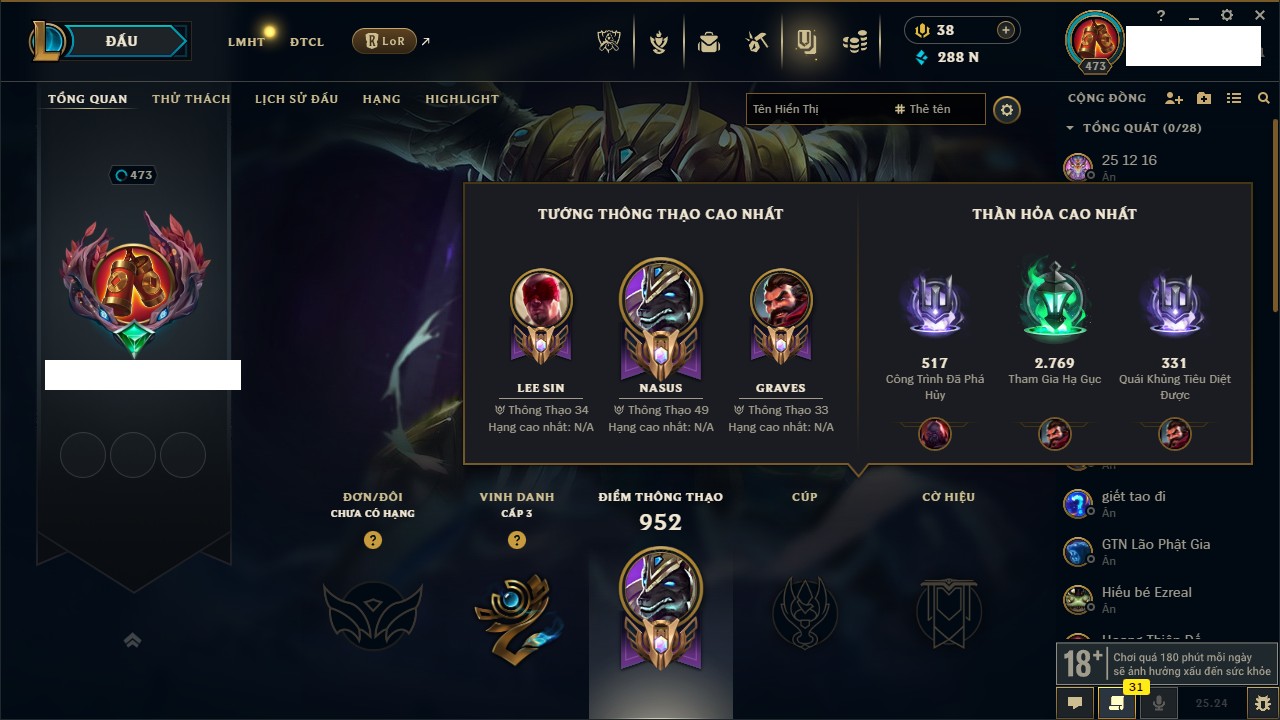Click the add friend icon

tap(1174, 98)
